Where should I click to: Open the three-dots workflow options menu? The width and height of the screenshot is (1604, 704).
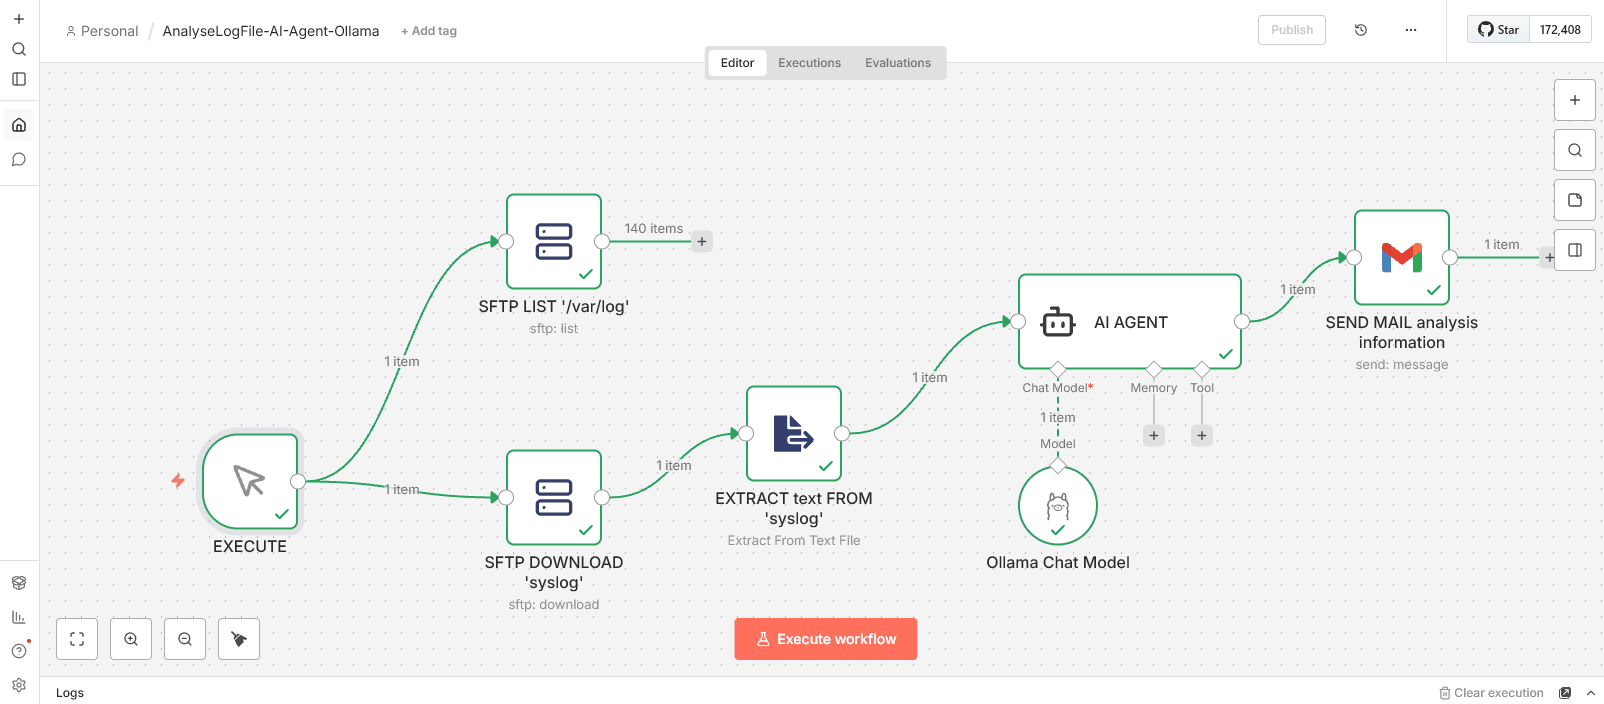coord(1410,30)
